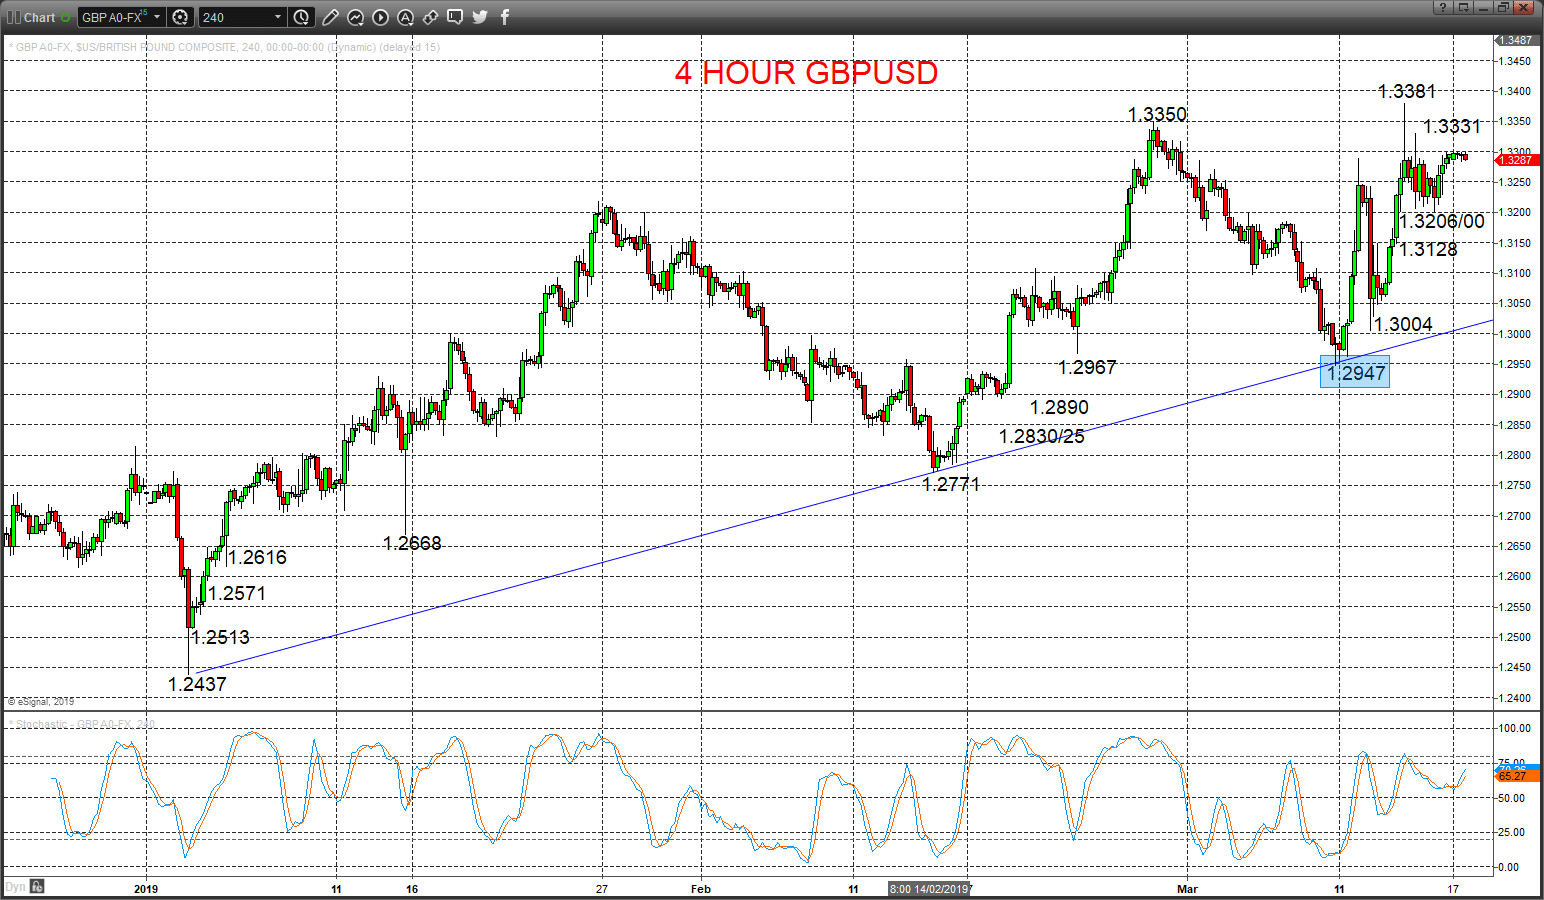Open the window layout dropdown icon
The width and height of the screenshot is (1544, 900).
click(1464, 8)
